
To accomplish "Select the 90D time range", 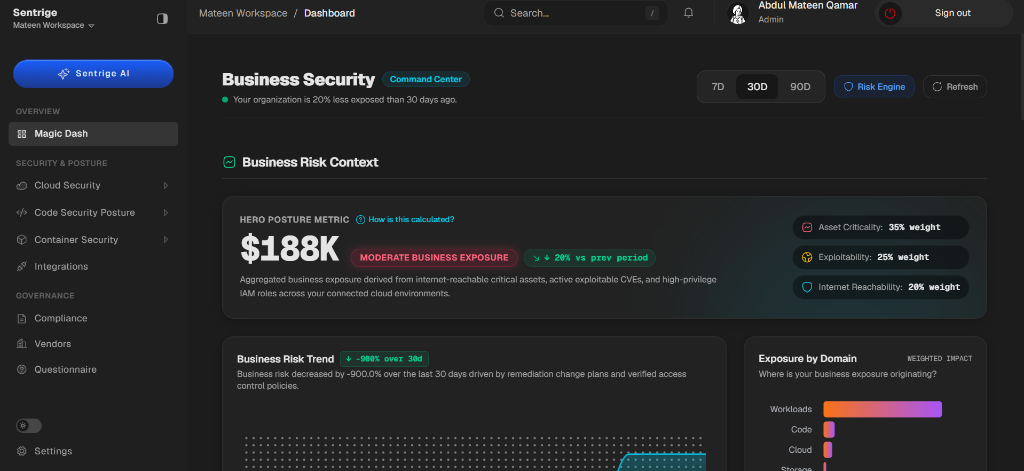I will click(x=800, y=87).
